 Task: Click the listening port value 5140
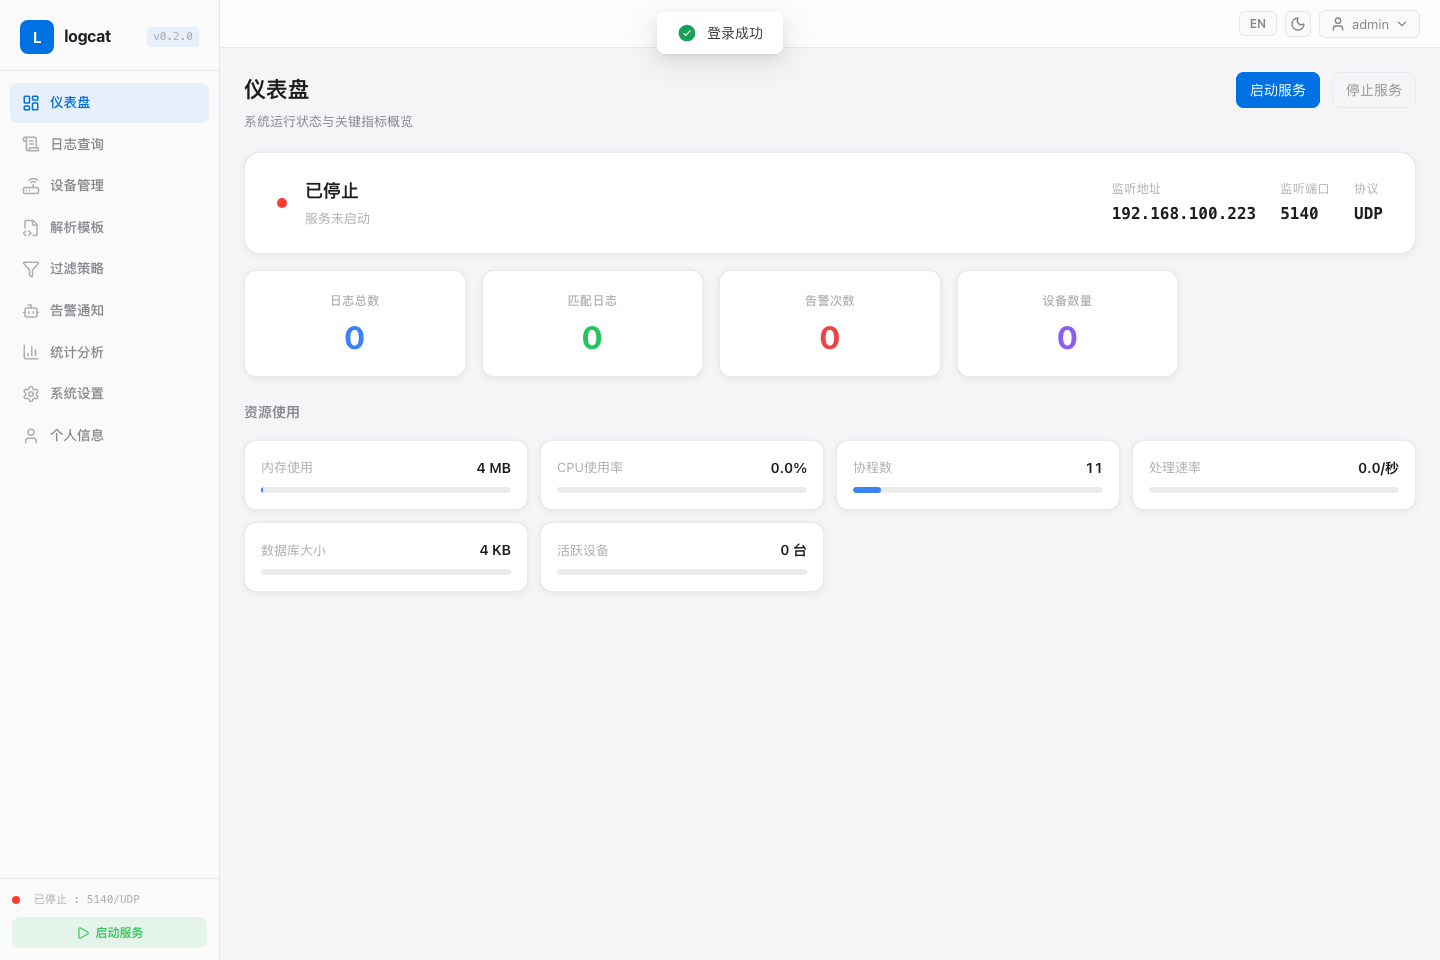tap(1299, 214)
